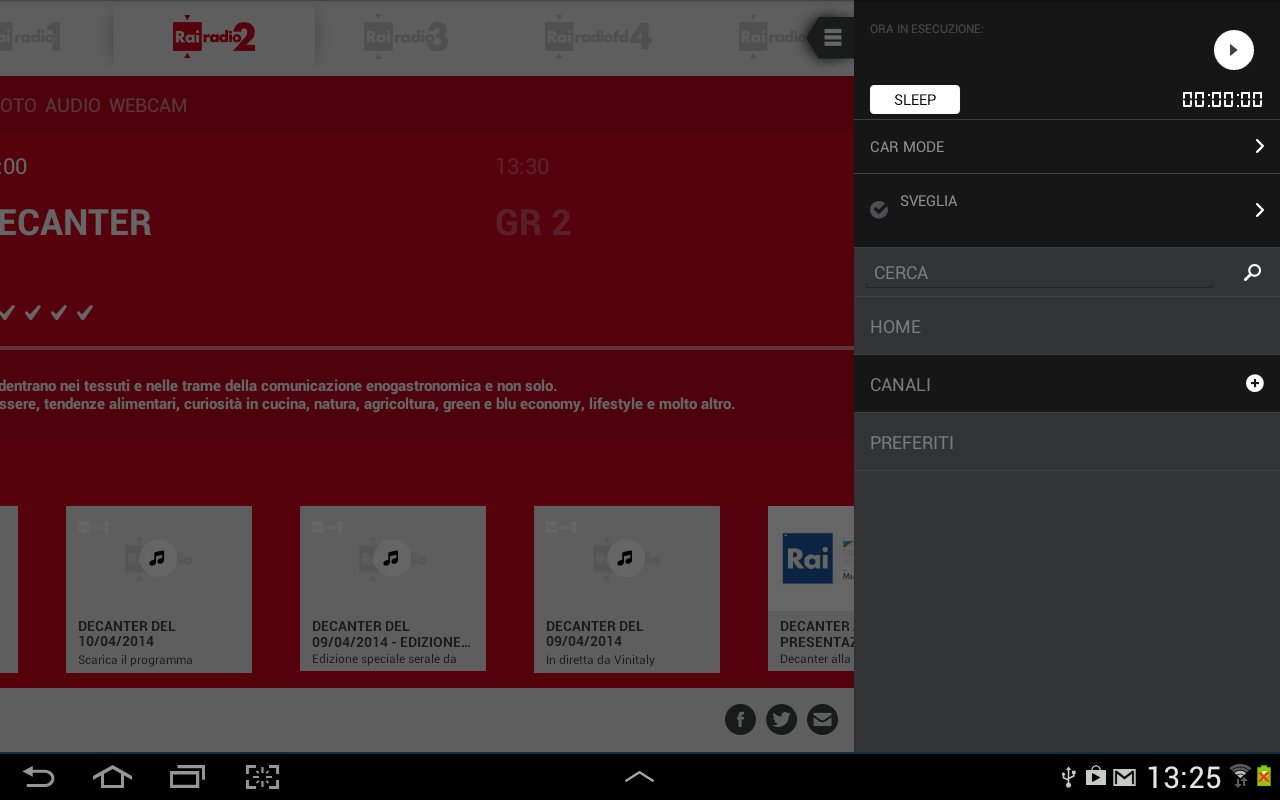Share on Twitter
1280x800 pixels.
pos(781,719)
